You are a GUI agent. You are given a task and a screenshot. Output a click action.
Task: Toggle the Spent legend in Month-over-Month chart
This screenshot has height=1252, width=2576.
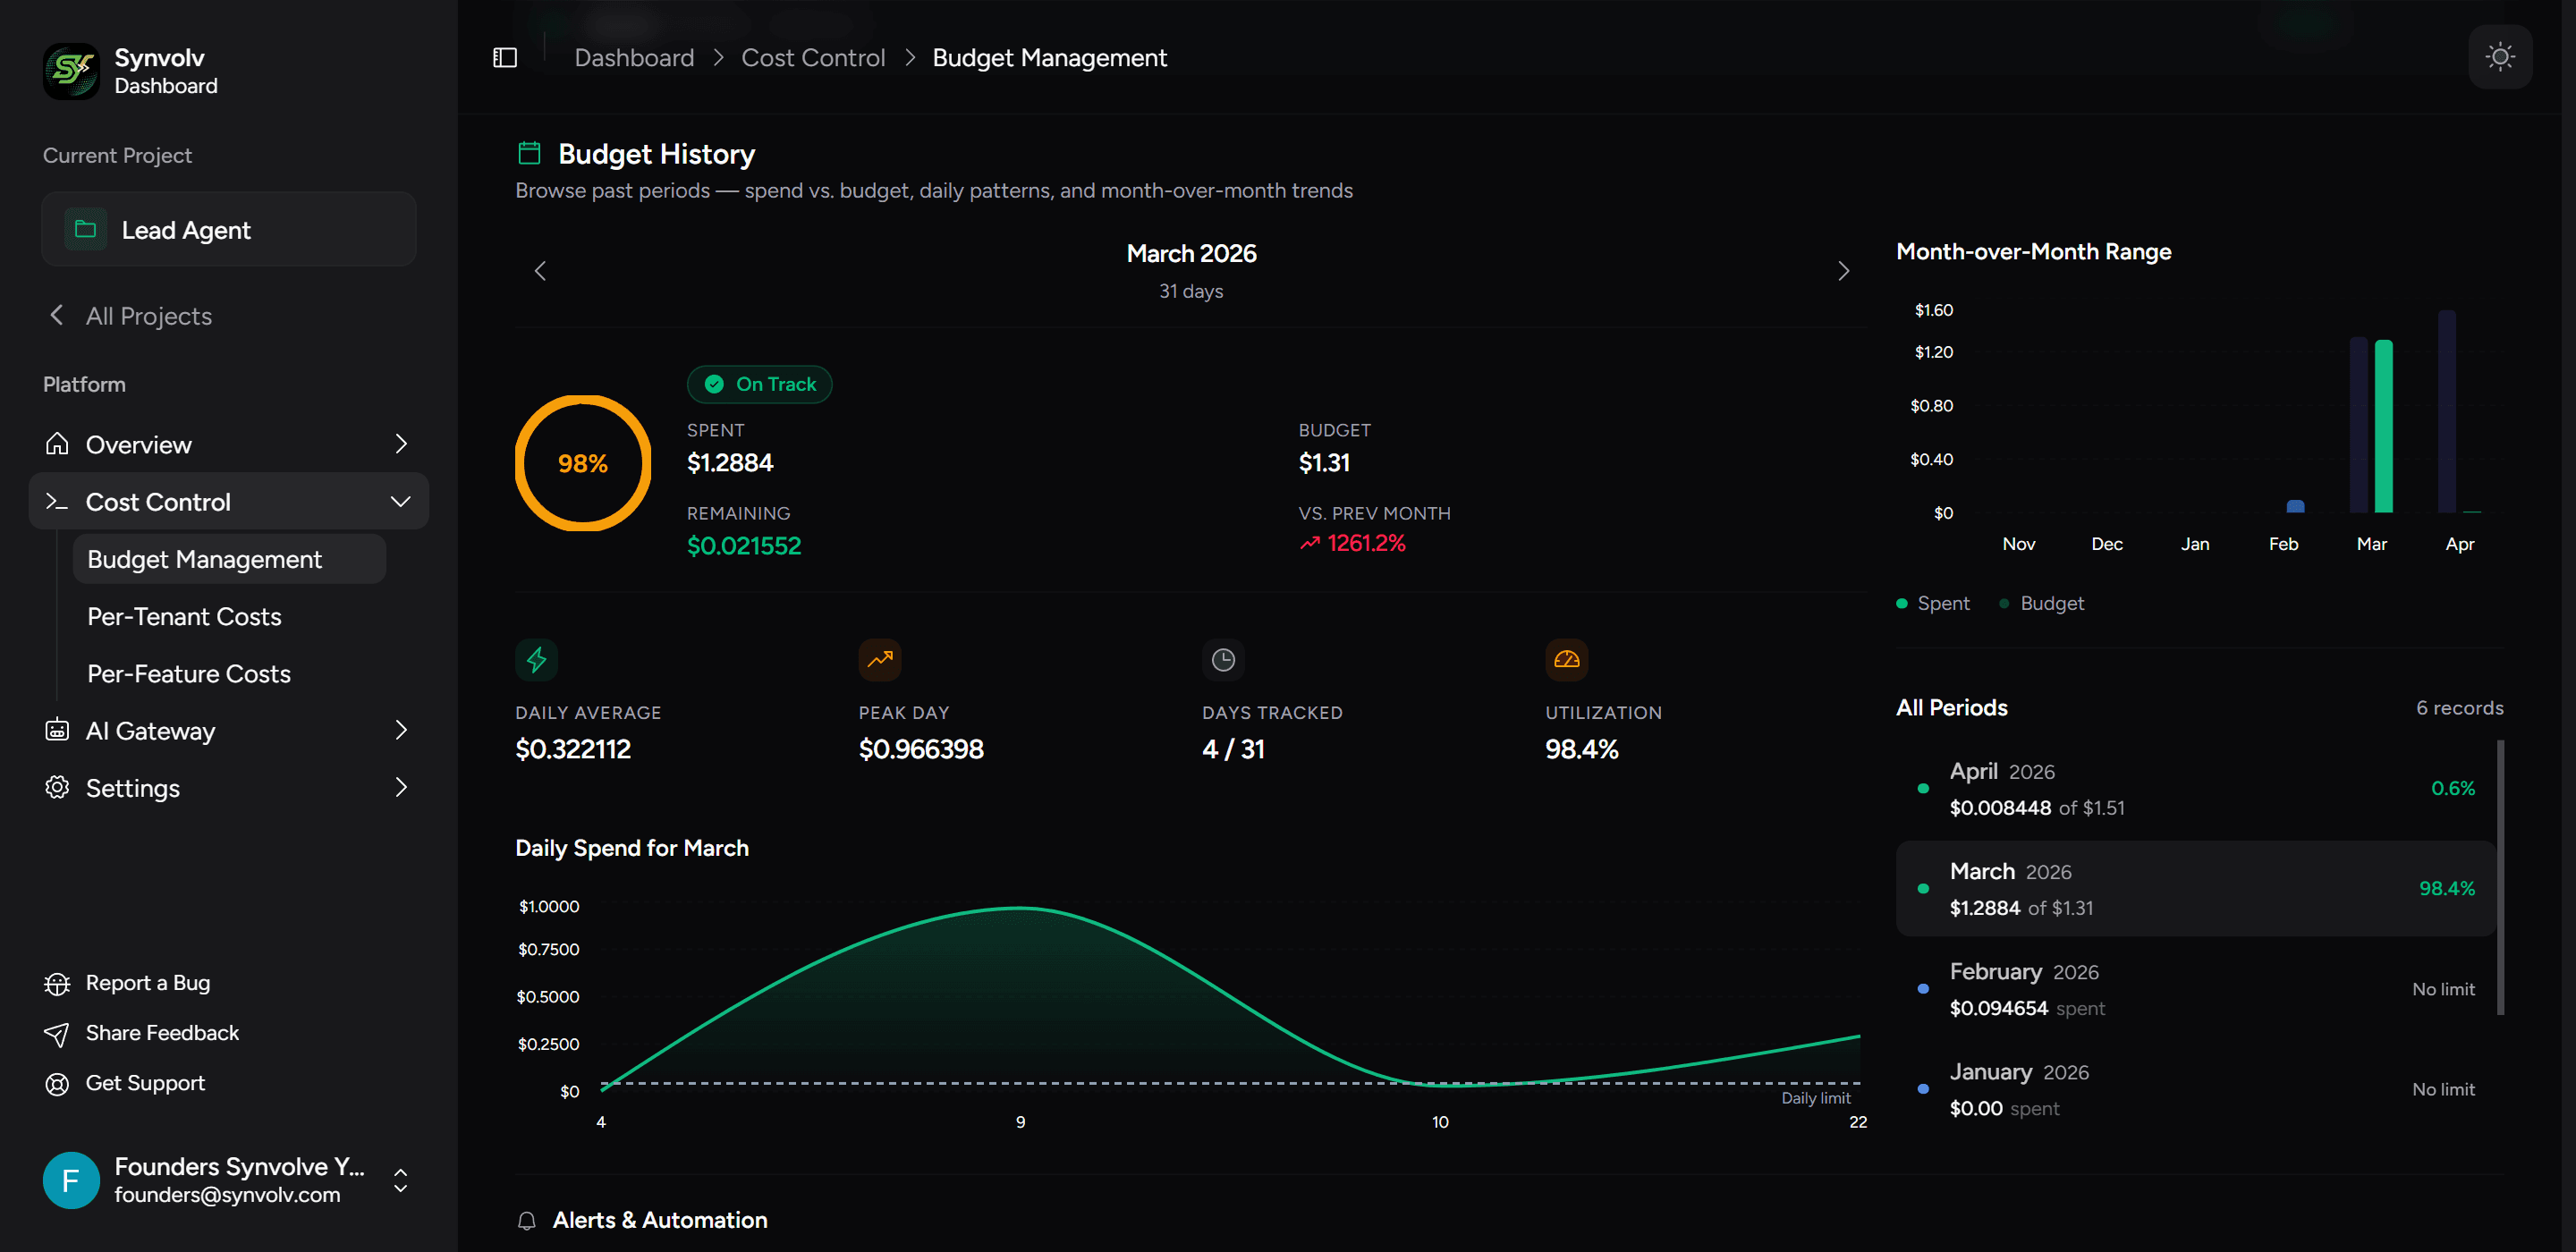pyautogui.click(x=1932, y=603)
